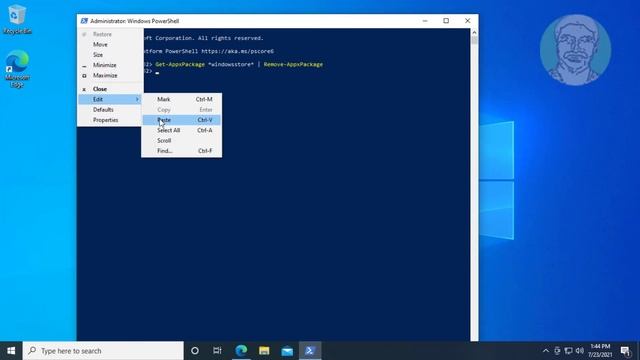Select Copy in the Edit submenu
The height and width of the screenshot is (360, 640).
coord(182,110)
